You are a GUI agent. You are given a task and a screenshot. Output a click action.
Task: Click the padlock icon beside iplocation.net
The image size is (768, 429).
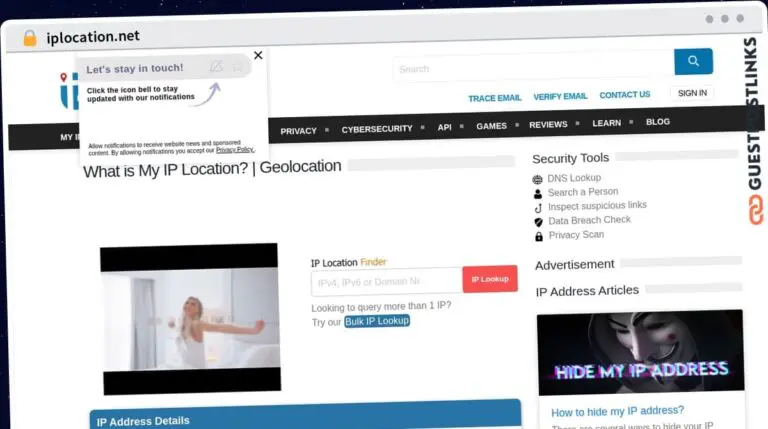[30, 38]
